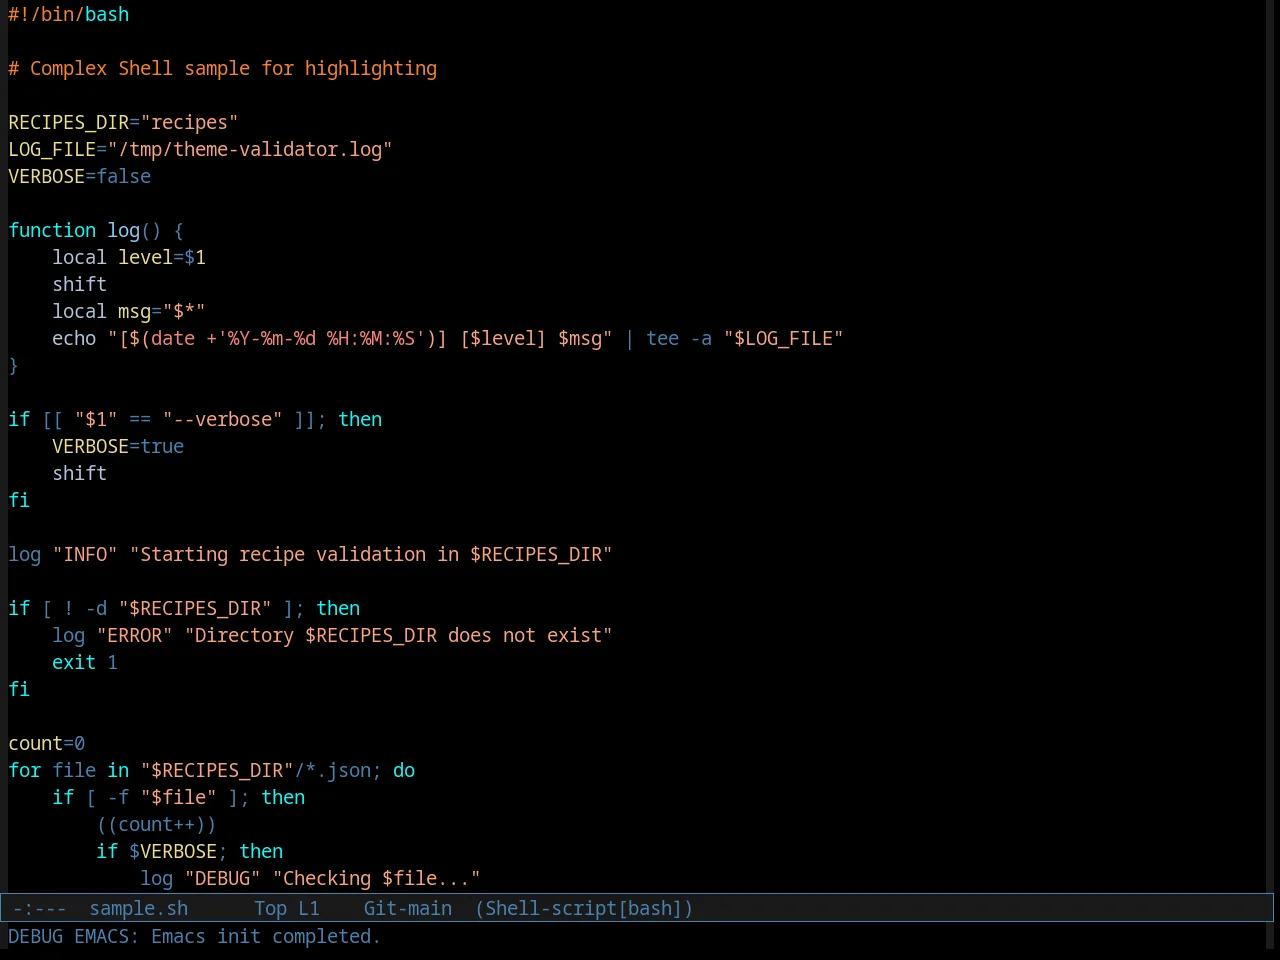Click the string "/tmp/theme-validator.log"
The height and width of the screenshot is (960, 1280).
click(x=250, y=149)
